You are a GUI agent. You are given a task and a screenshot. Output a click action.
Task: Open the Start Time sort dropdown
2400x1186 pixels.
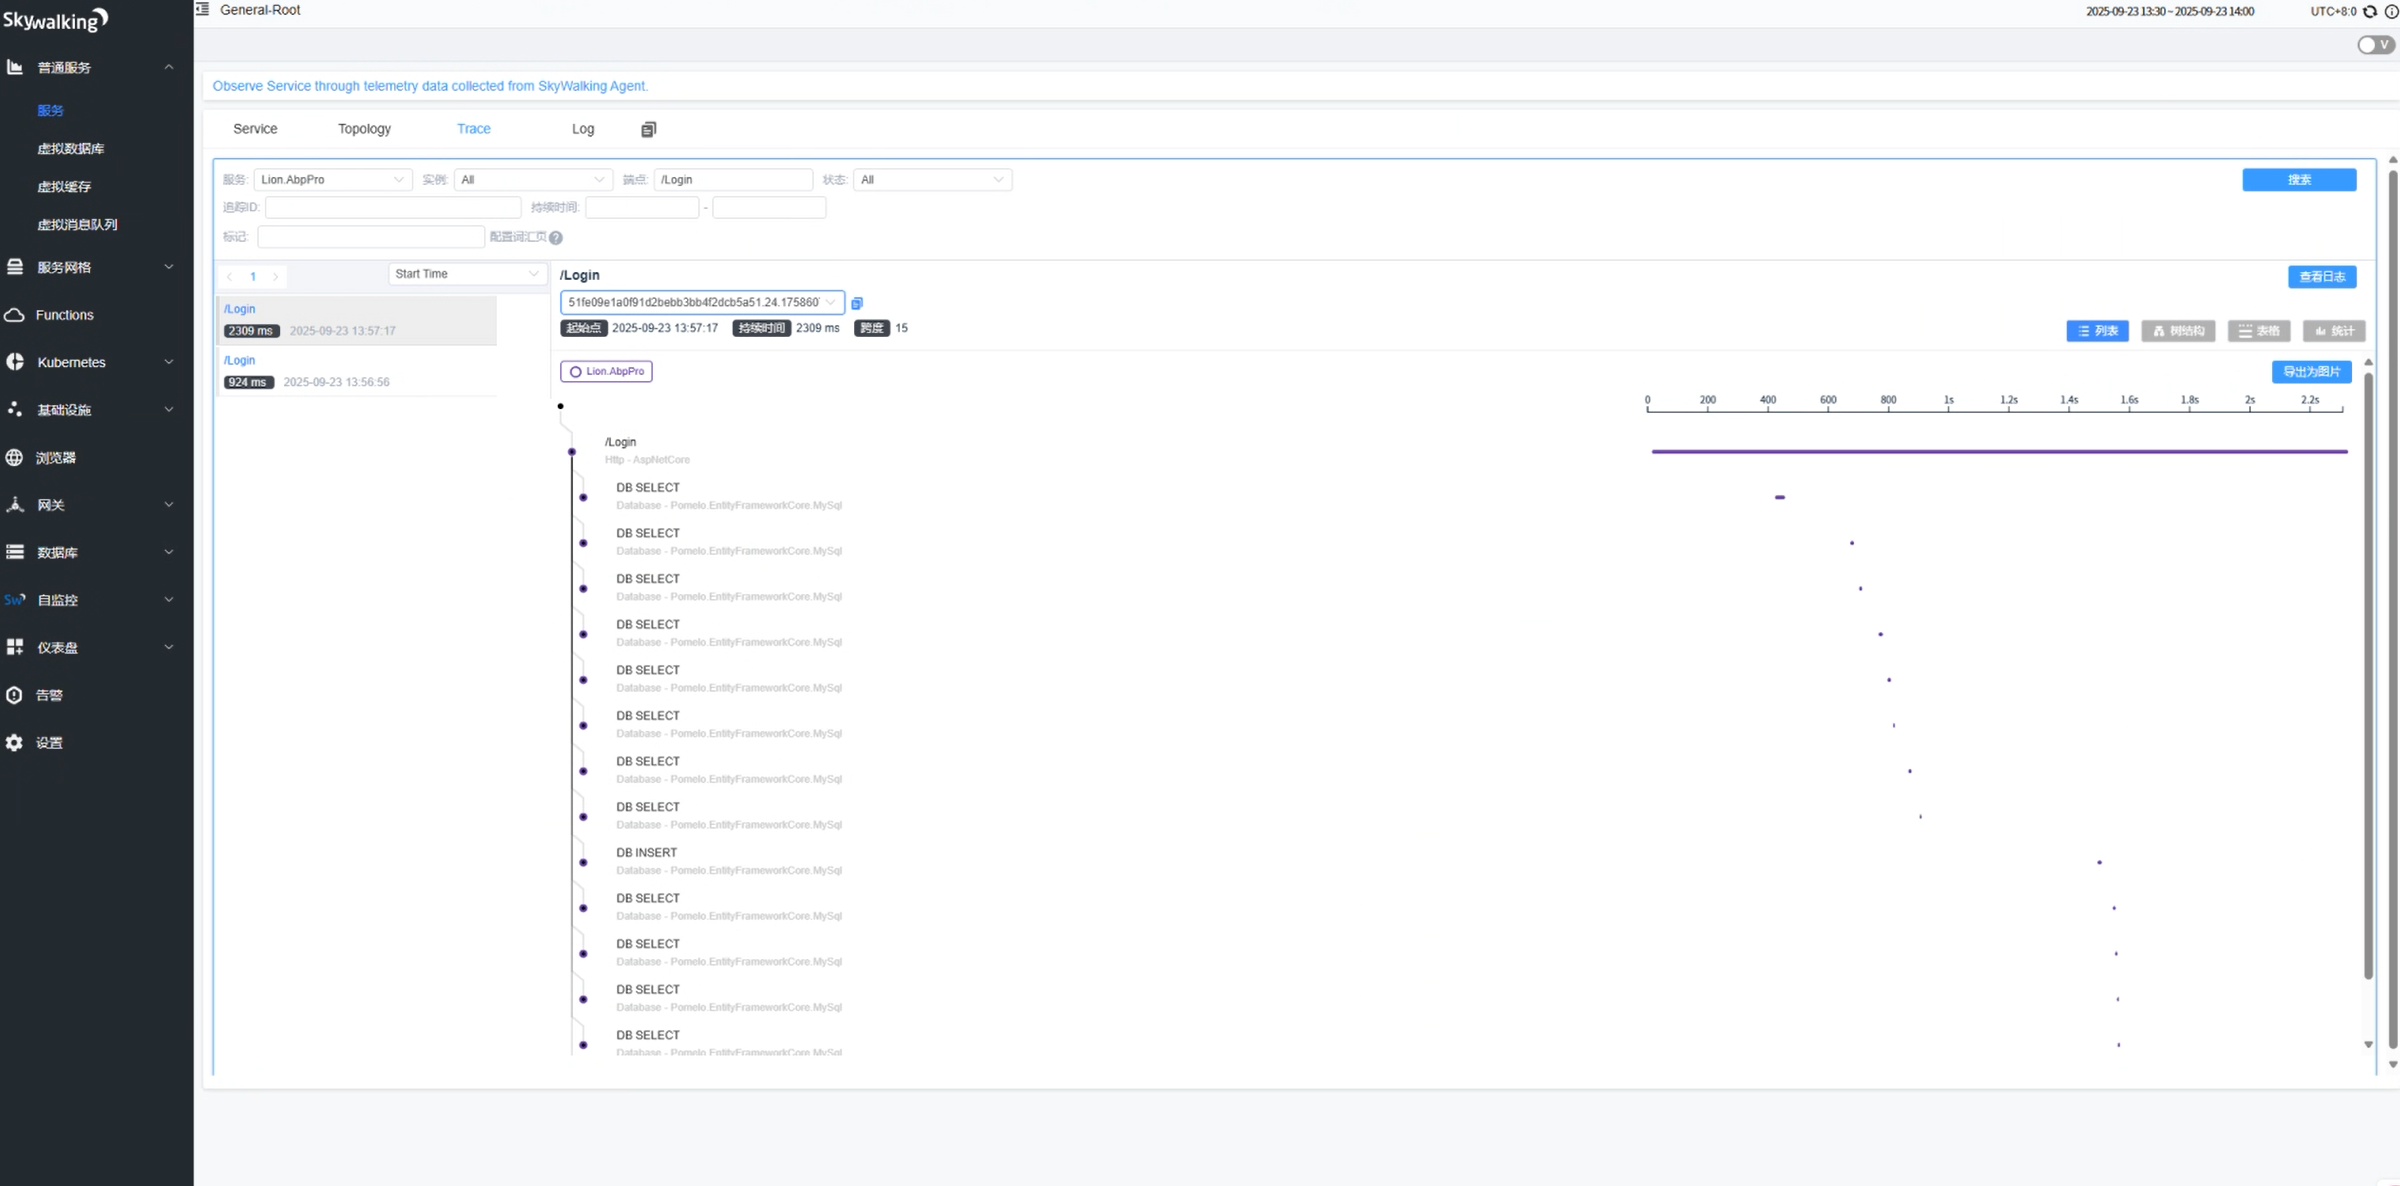click(x=466, y=274)
